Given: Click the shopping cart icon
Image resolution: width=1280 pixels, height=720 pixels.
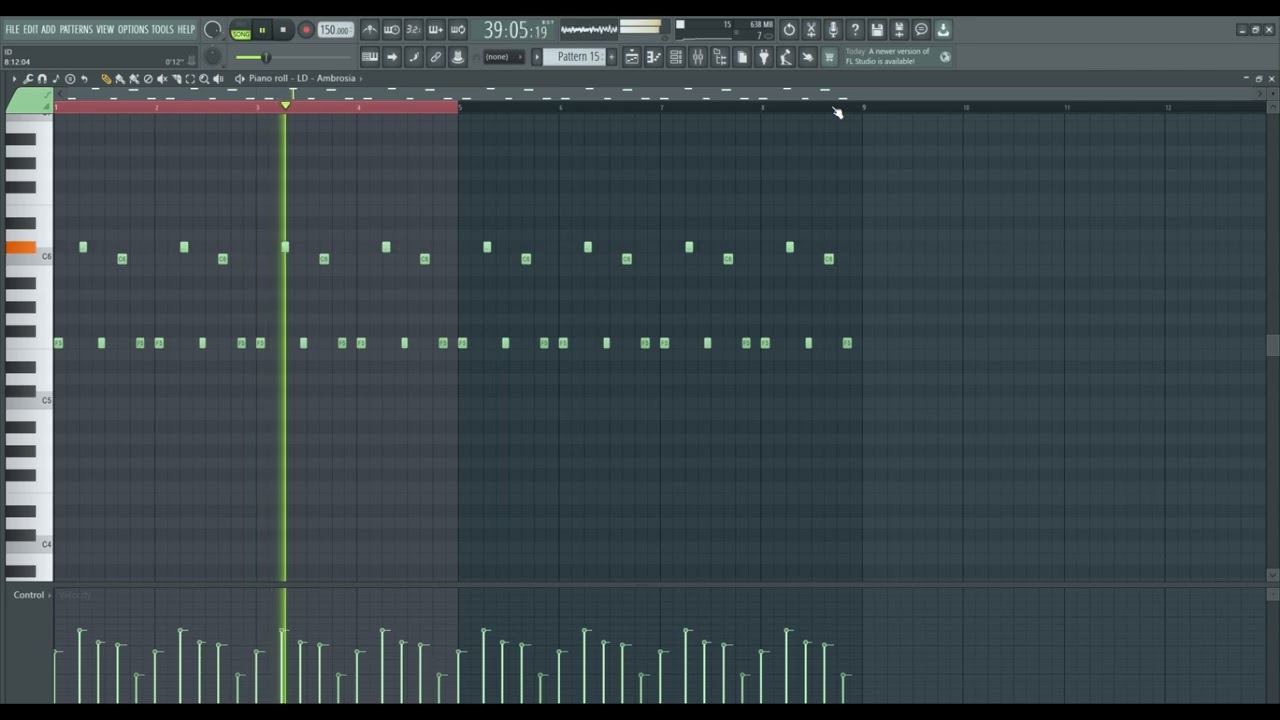Looking at the screenshot, I should pos(829,57).
